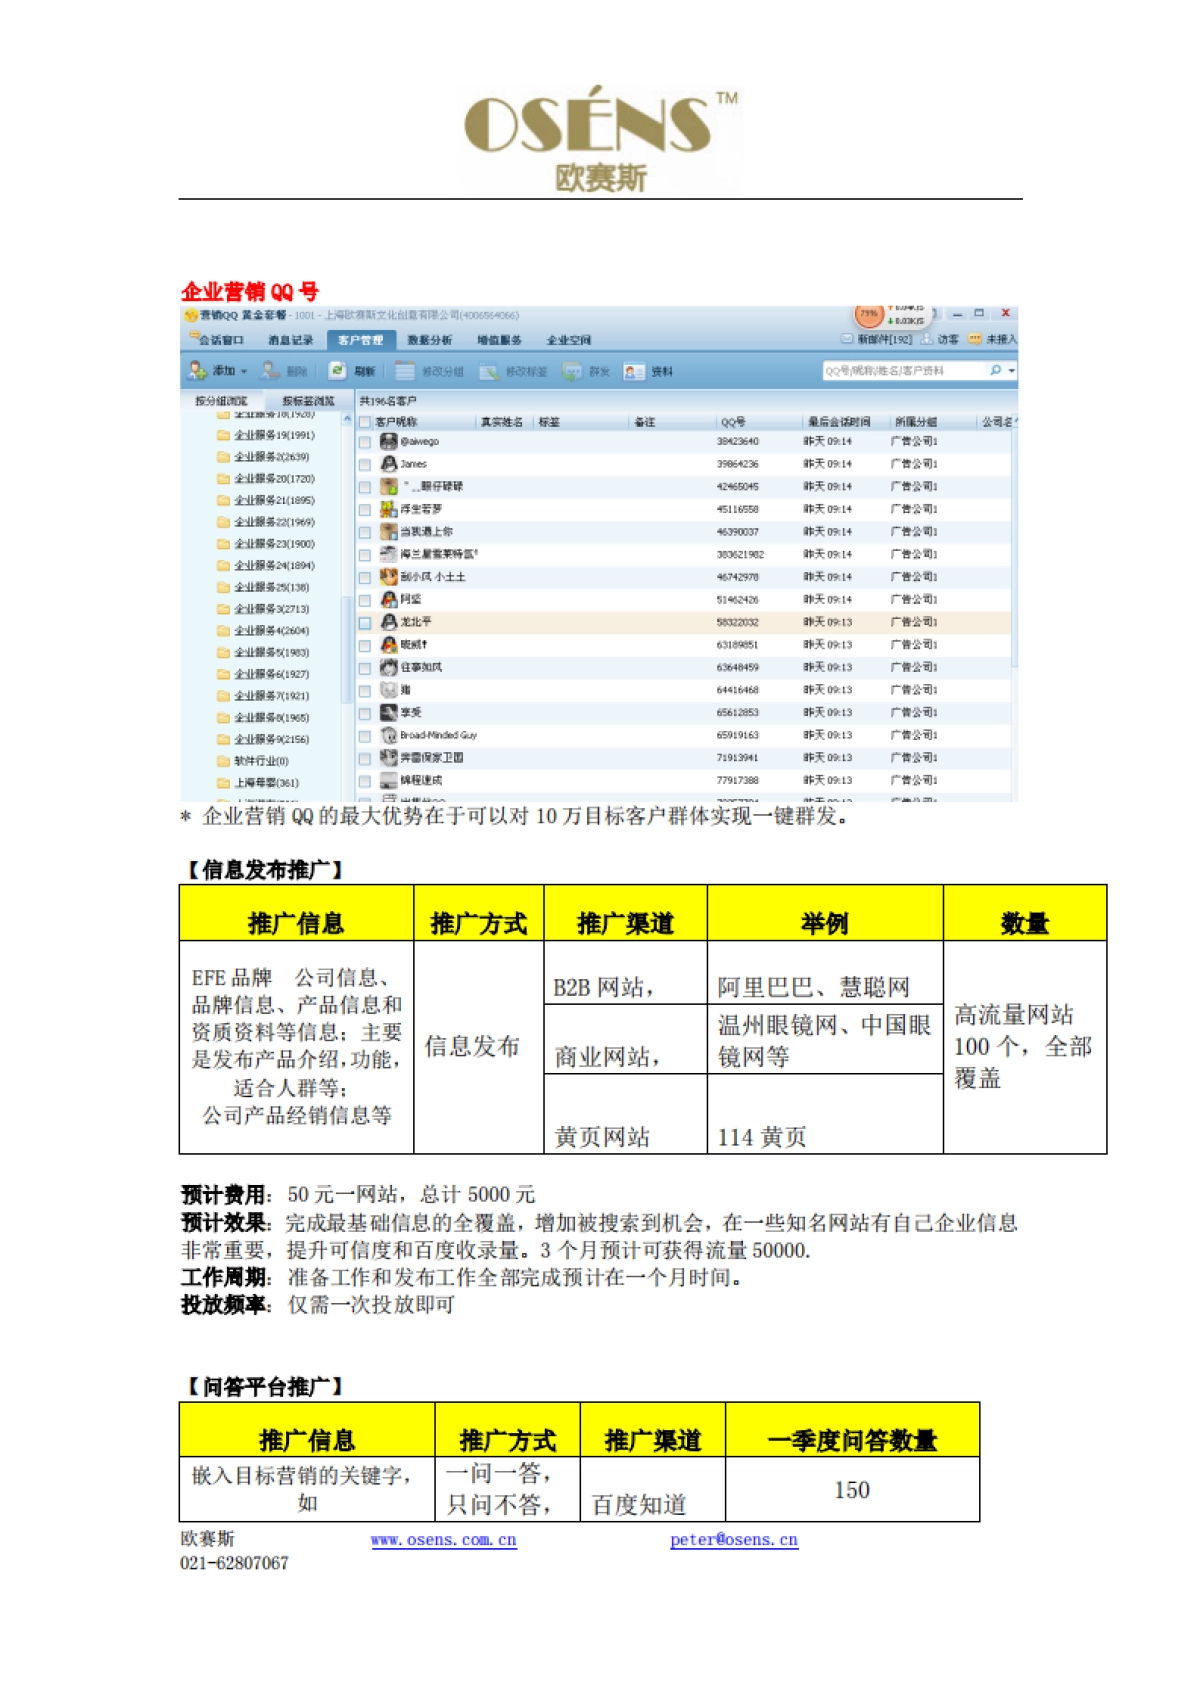Open the search box dropdown arrow
The width and height of the screenshot is (1200, 1698).
[x=1012, y=371]
